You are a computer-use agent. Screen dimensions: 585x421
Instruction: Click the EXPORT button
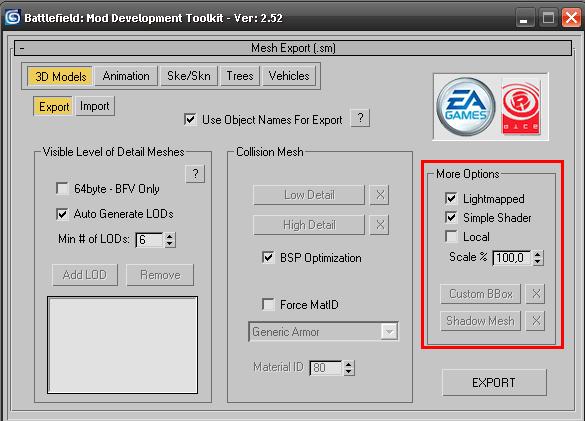pos(494,383)
